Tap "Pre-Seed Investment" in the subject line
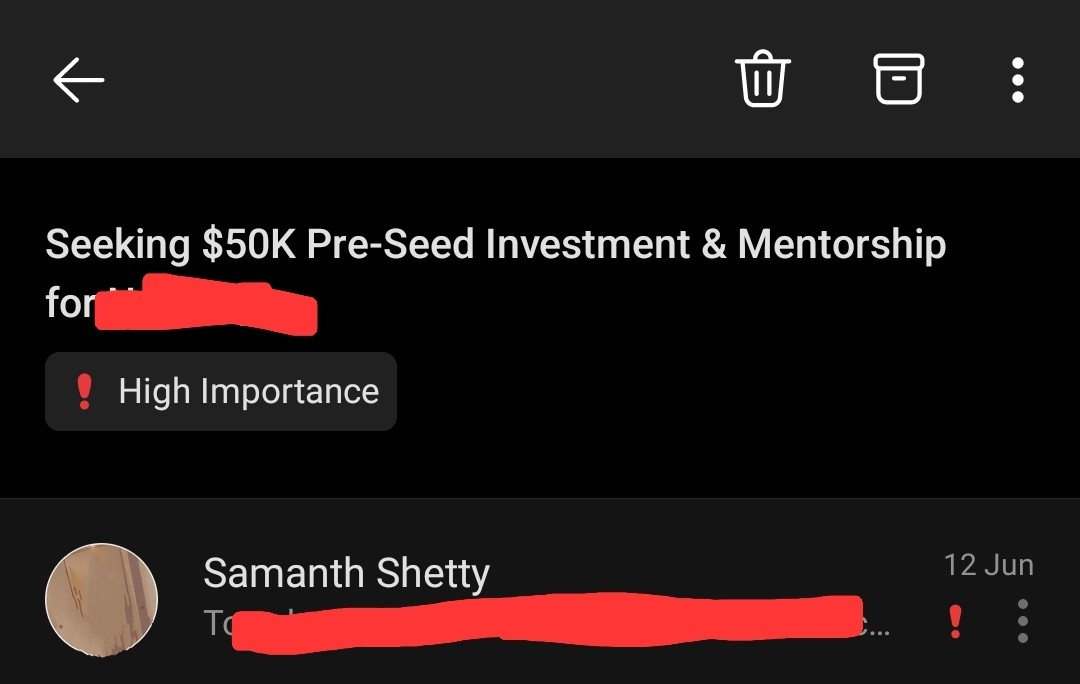Screen dimensions: 1080x684 click(x=498, y=245)
